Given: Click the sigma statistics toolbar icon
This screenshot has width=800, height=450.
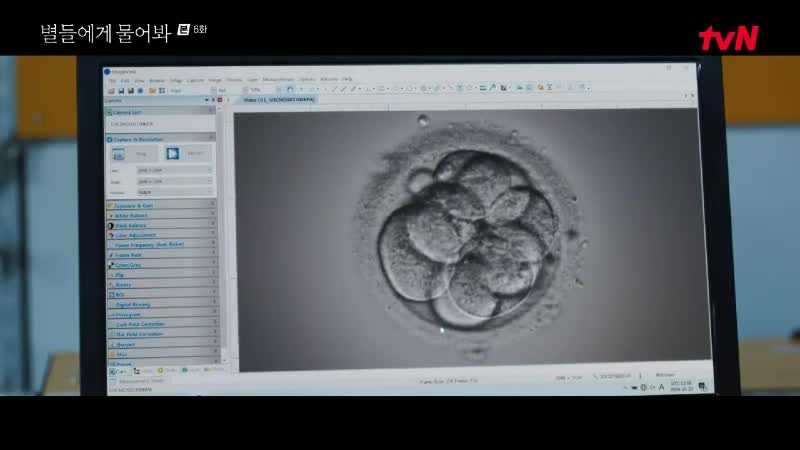Looking at the screenshot, I should point(549,87).
